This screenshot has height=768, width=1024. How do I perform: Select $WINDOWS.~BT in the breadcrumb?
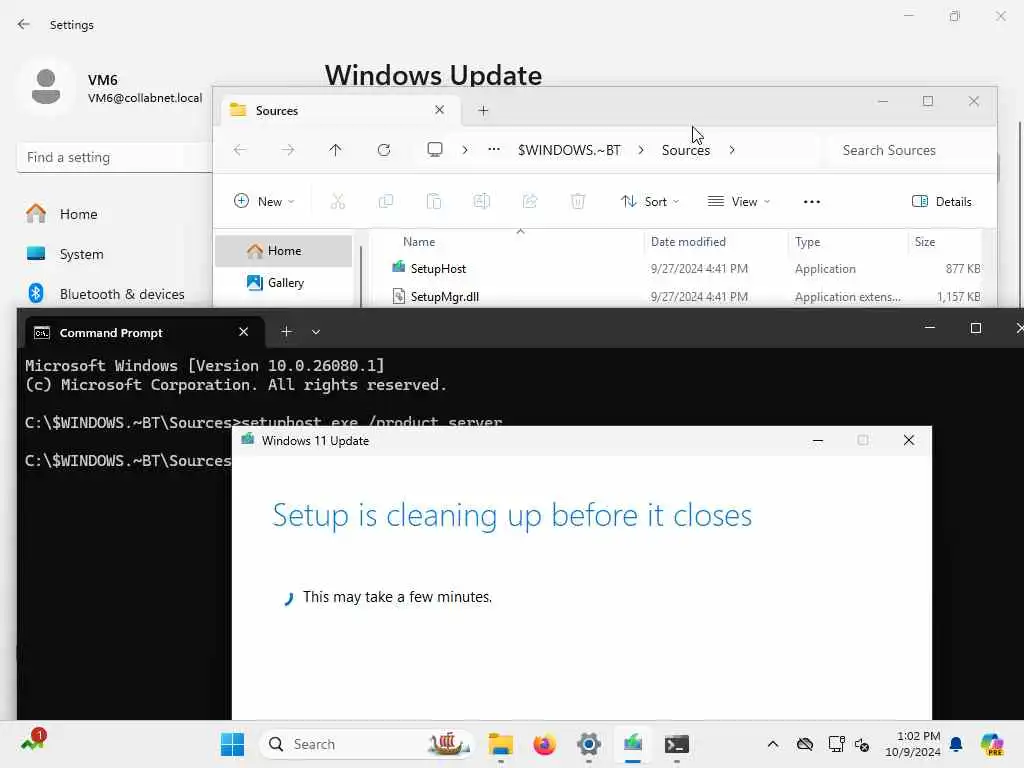[x=569, y=150]
